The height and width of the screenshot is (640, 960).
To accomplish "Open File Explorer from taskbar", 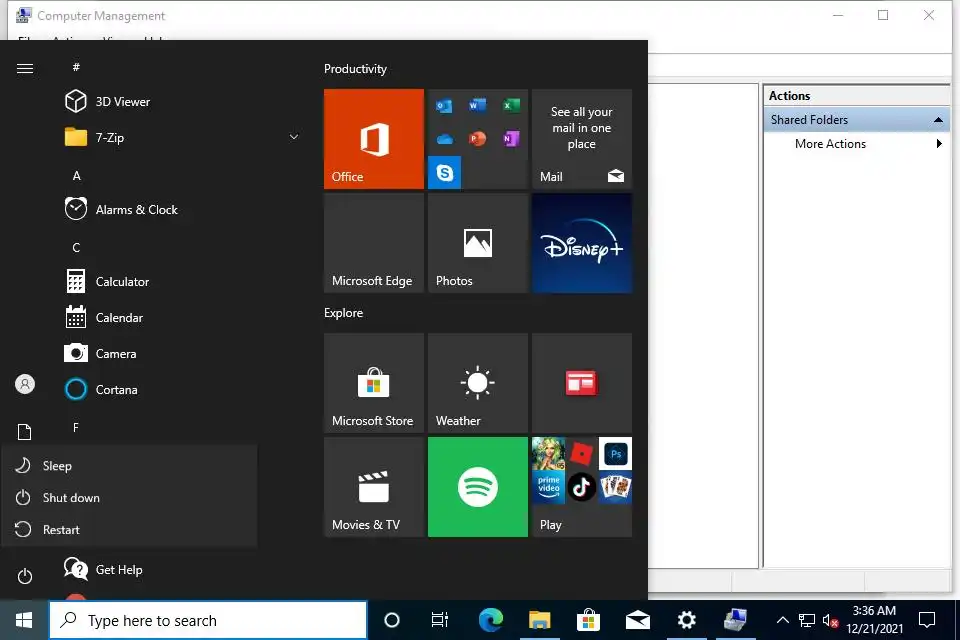I will [539, 620].
